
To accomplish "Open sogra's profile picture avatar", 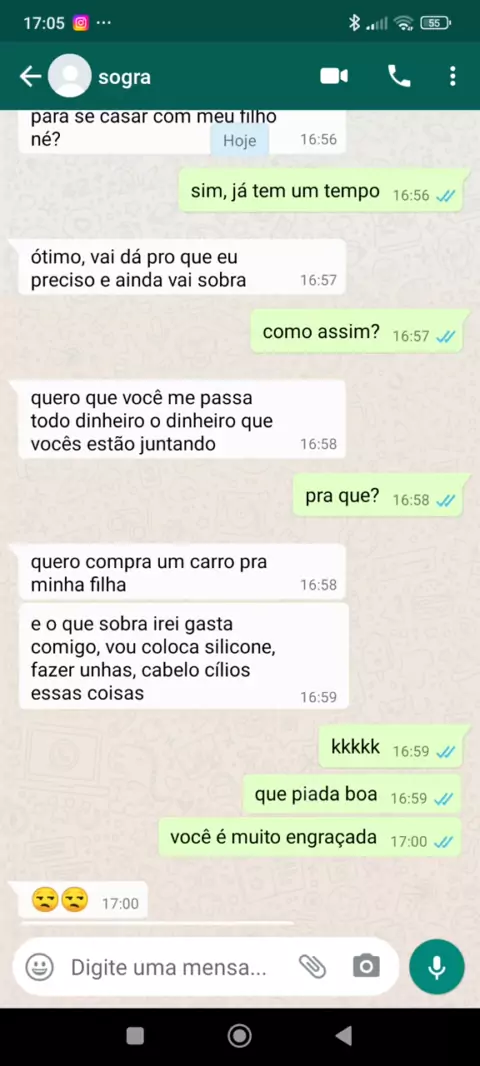I will [69, 76].
